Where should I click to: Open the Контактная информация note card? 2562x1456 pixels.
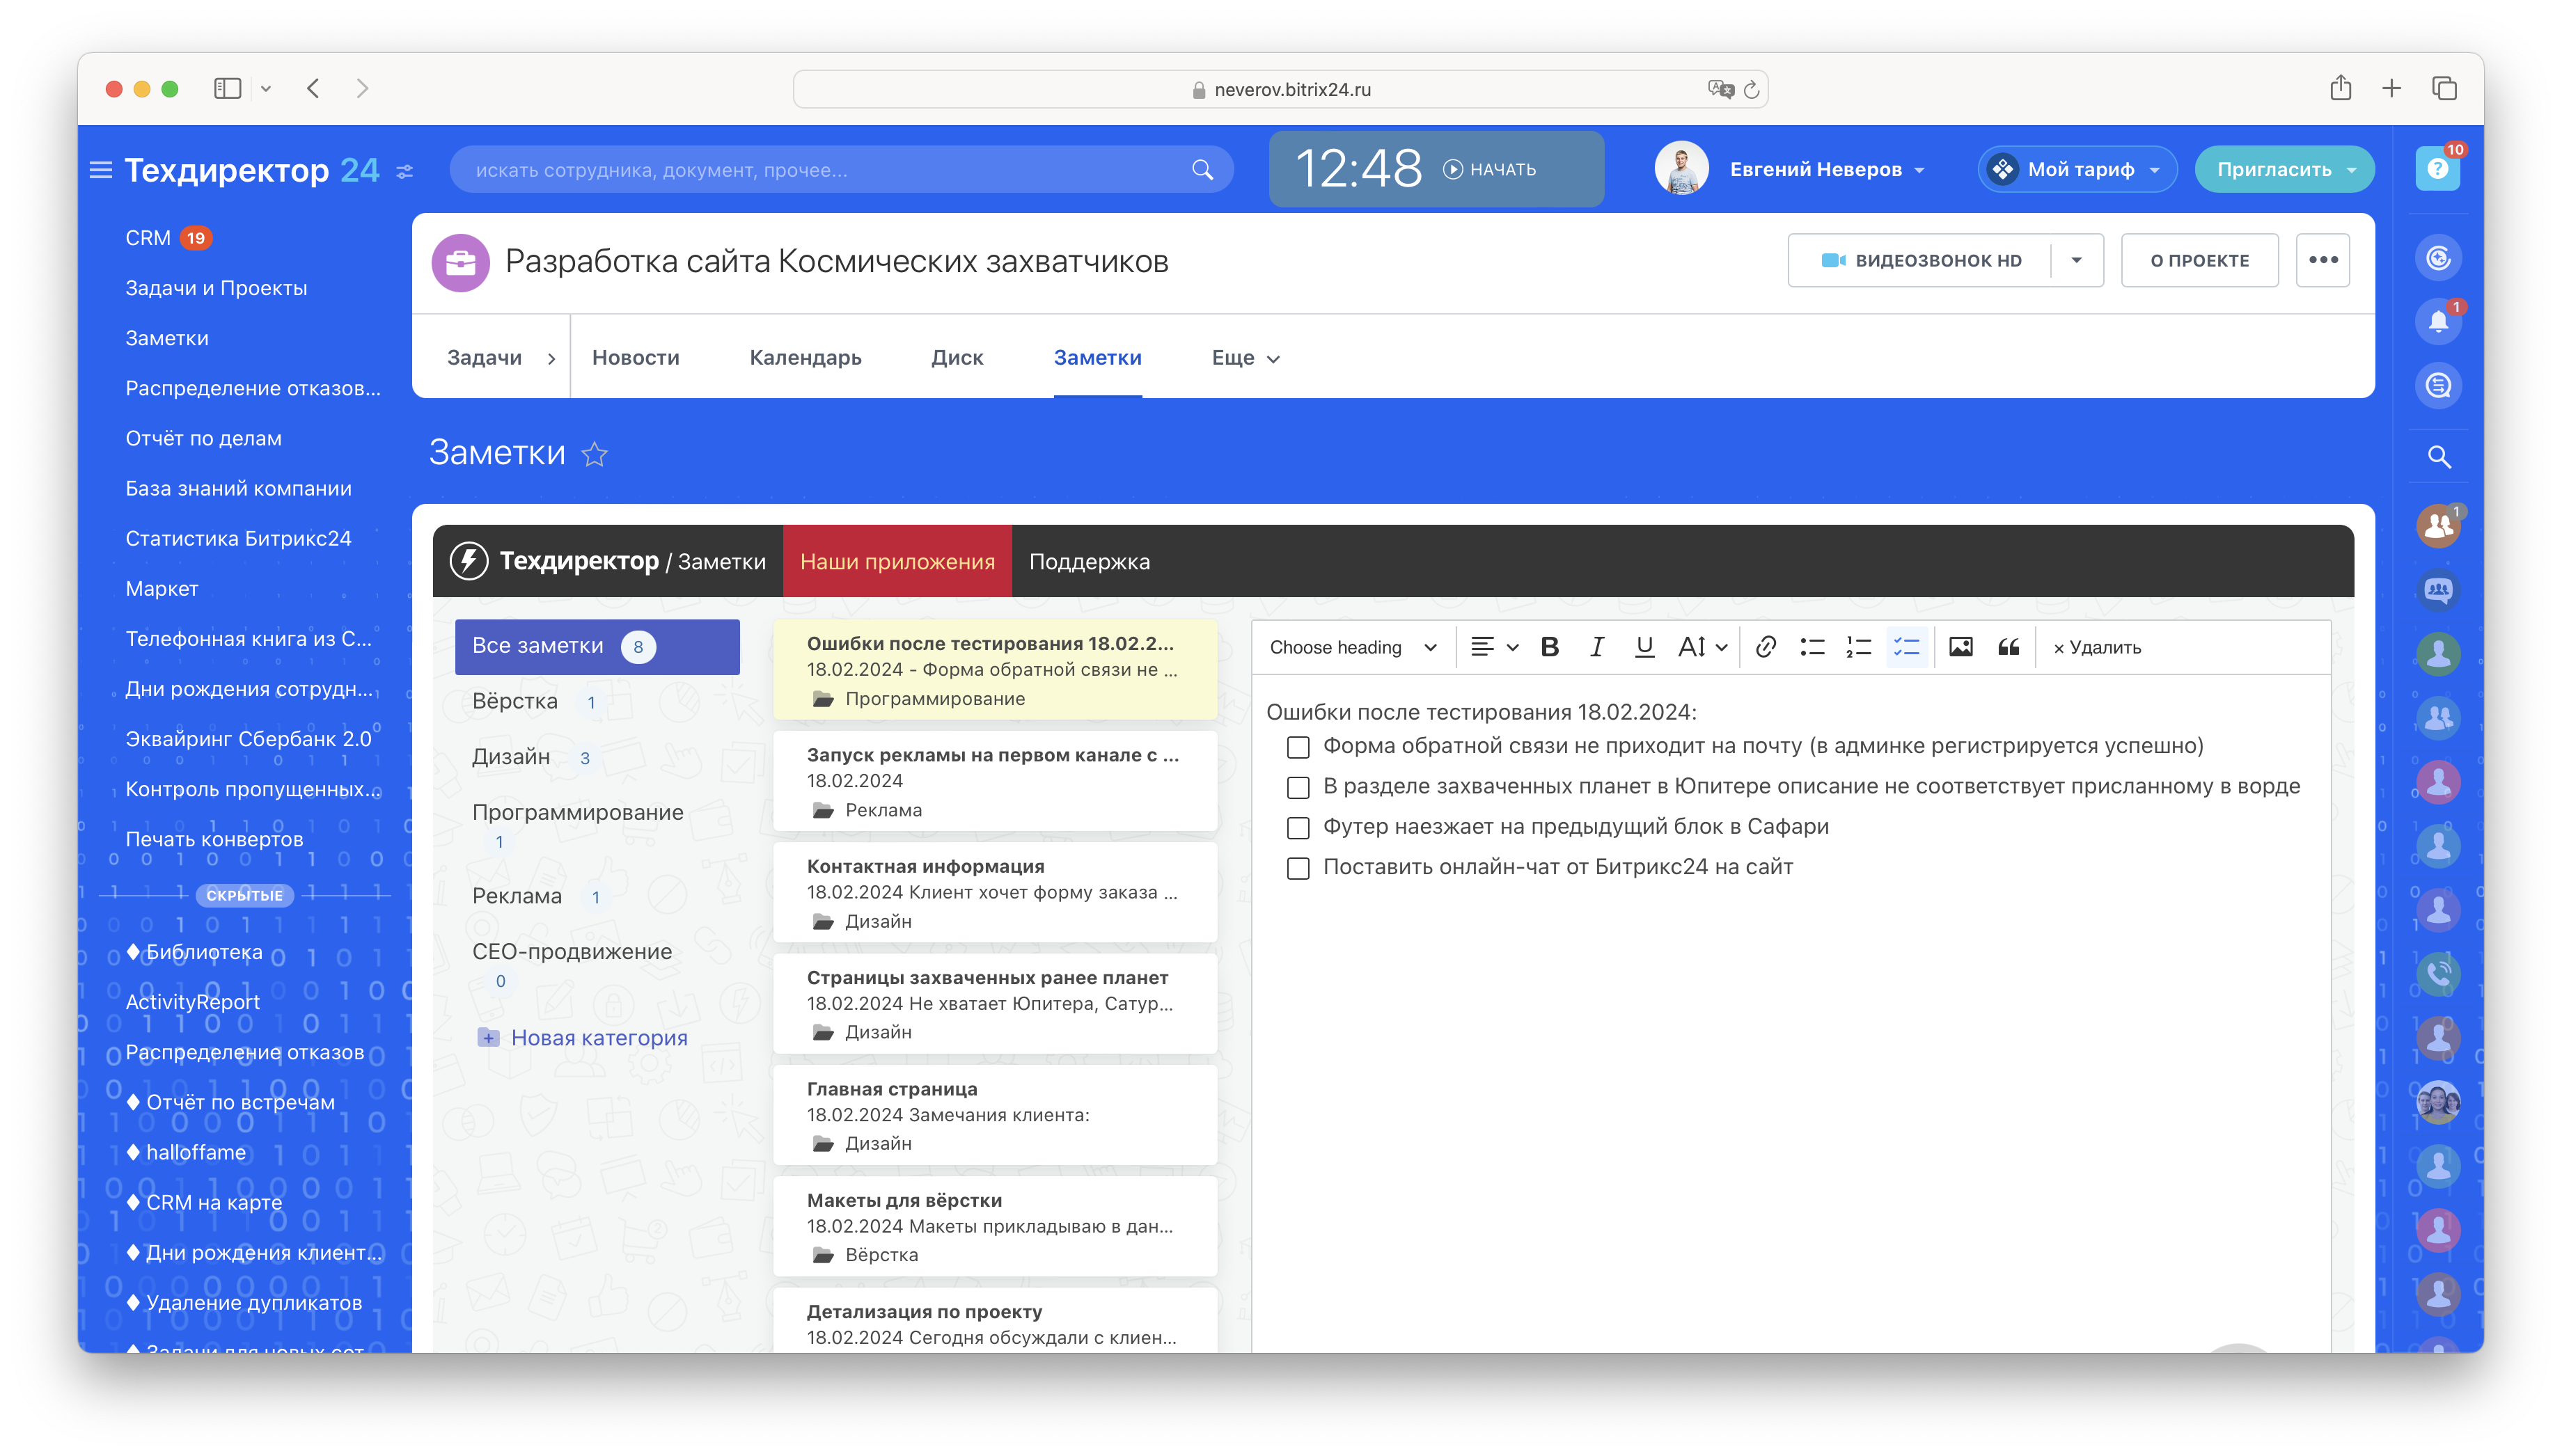994,892
